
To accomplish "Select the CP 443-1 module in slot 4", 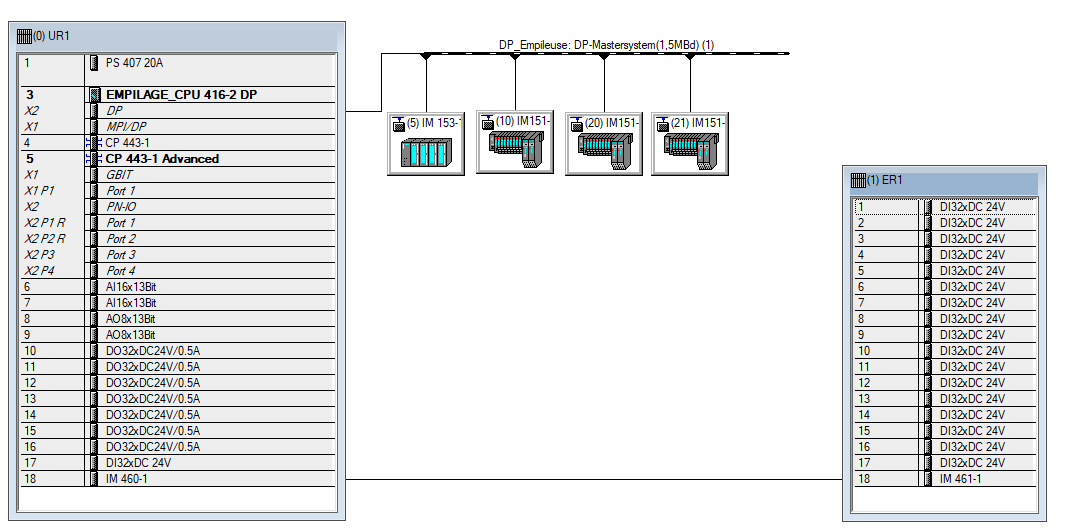I will [127, 143].
